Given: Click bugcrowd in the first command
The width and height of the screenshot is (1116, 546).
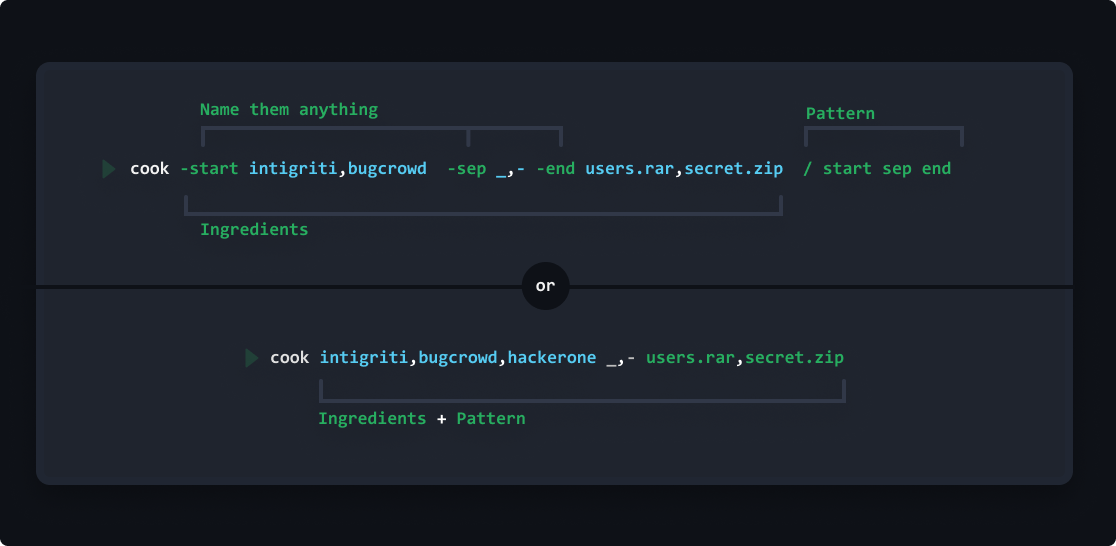Looking at the screenshot, I should click(387, 169).
